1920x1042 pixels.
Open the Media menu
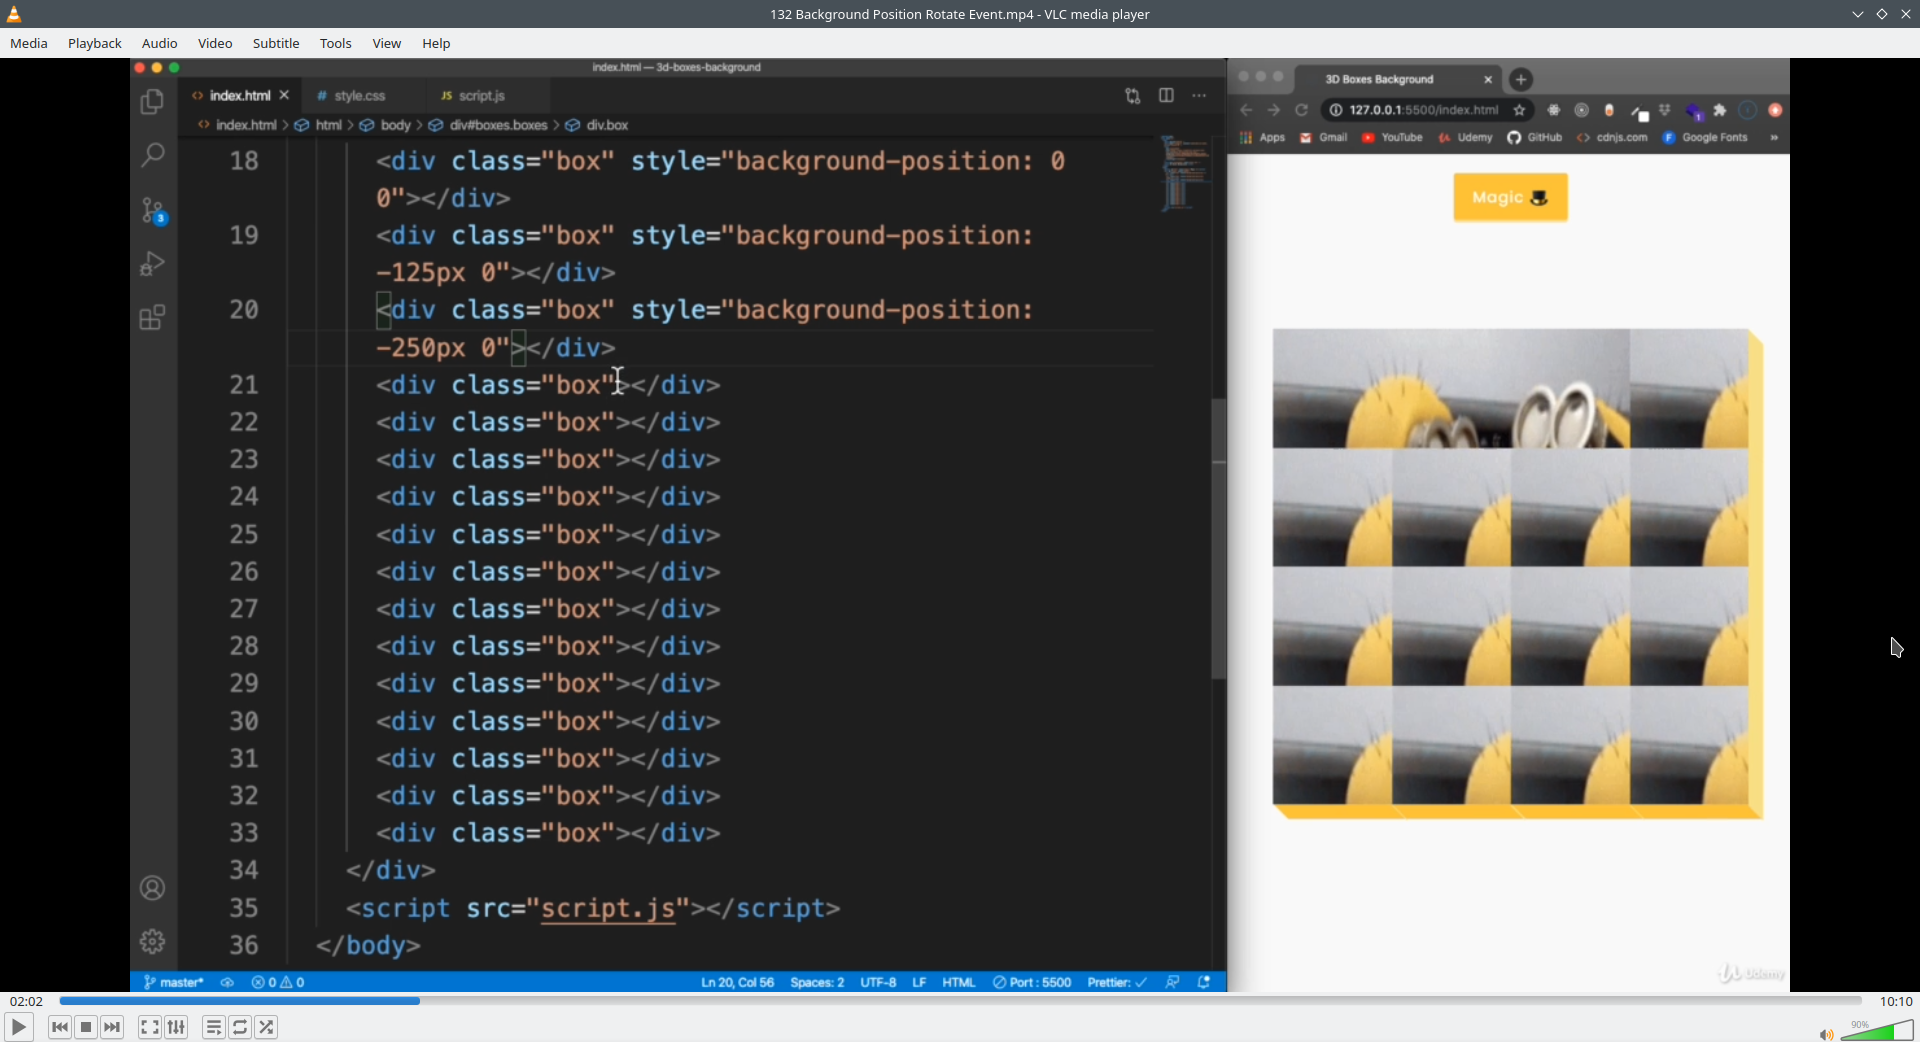tap(29, 43)
